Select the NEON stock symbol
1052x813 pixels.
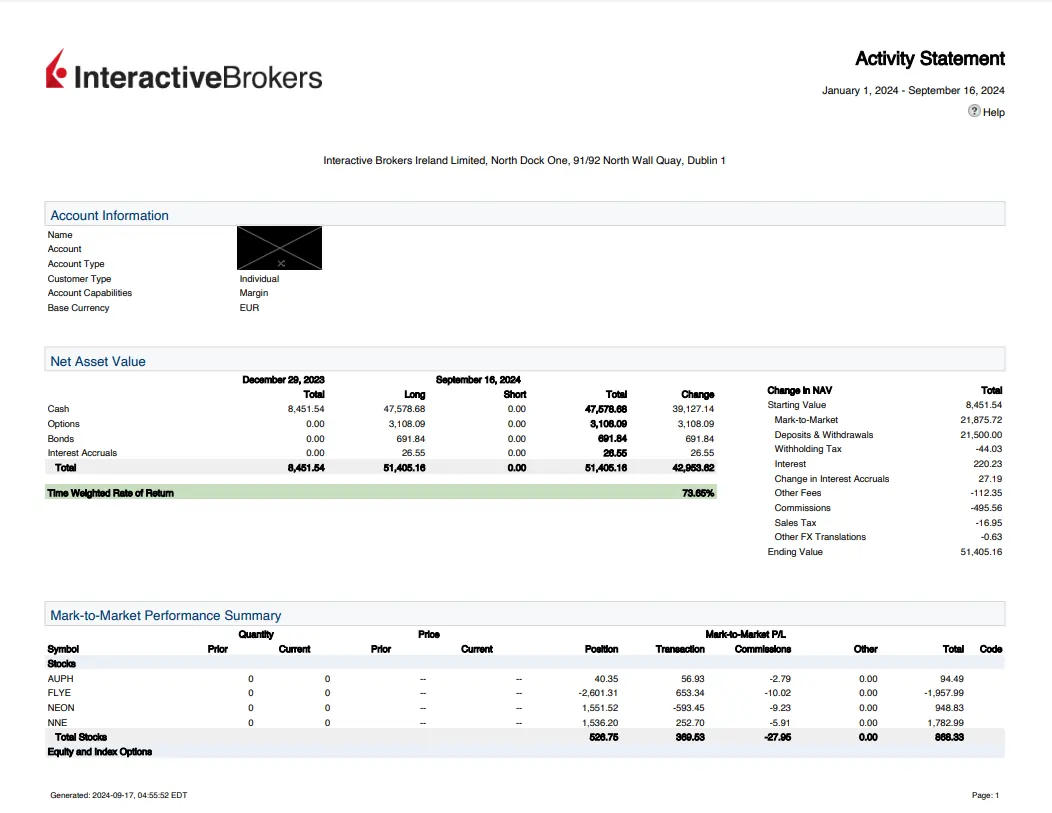tap(60, 707)
